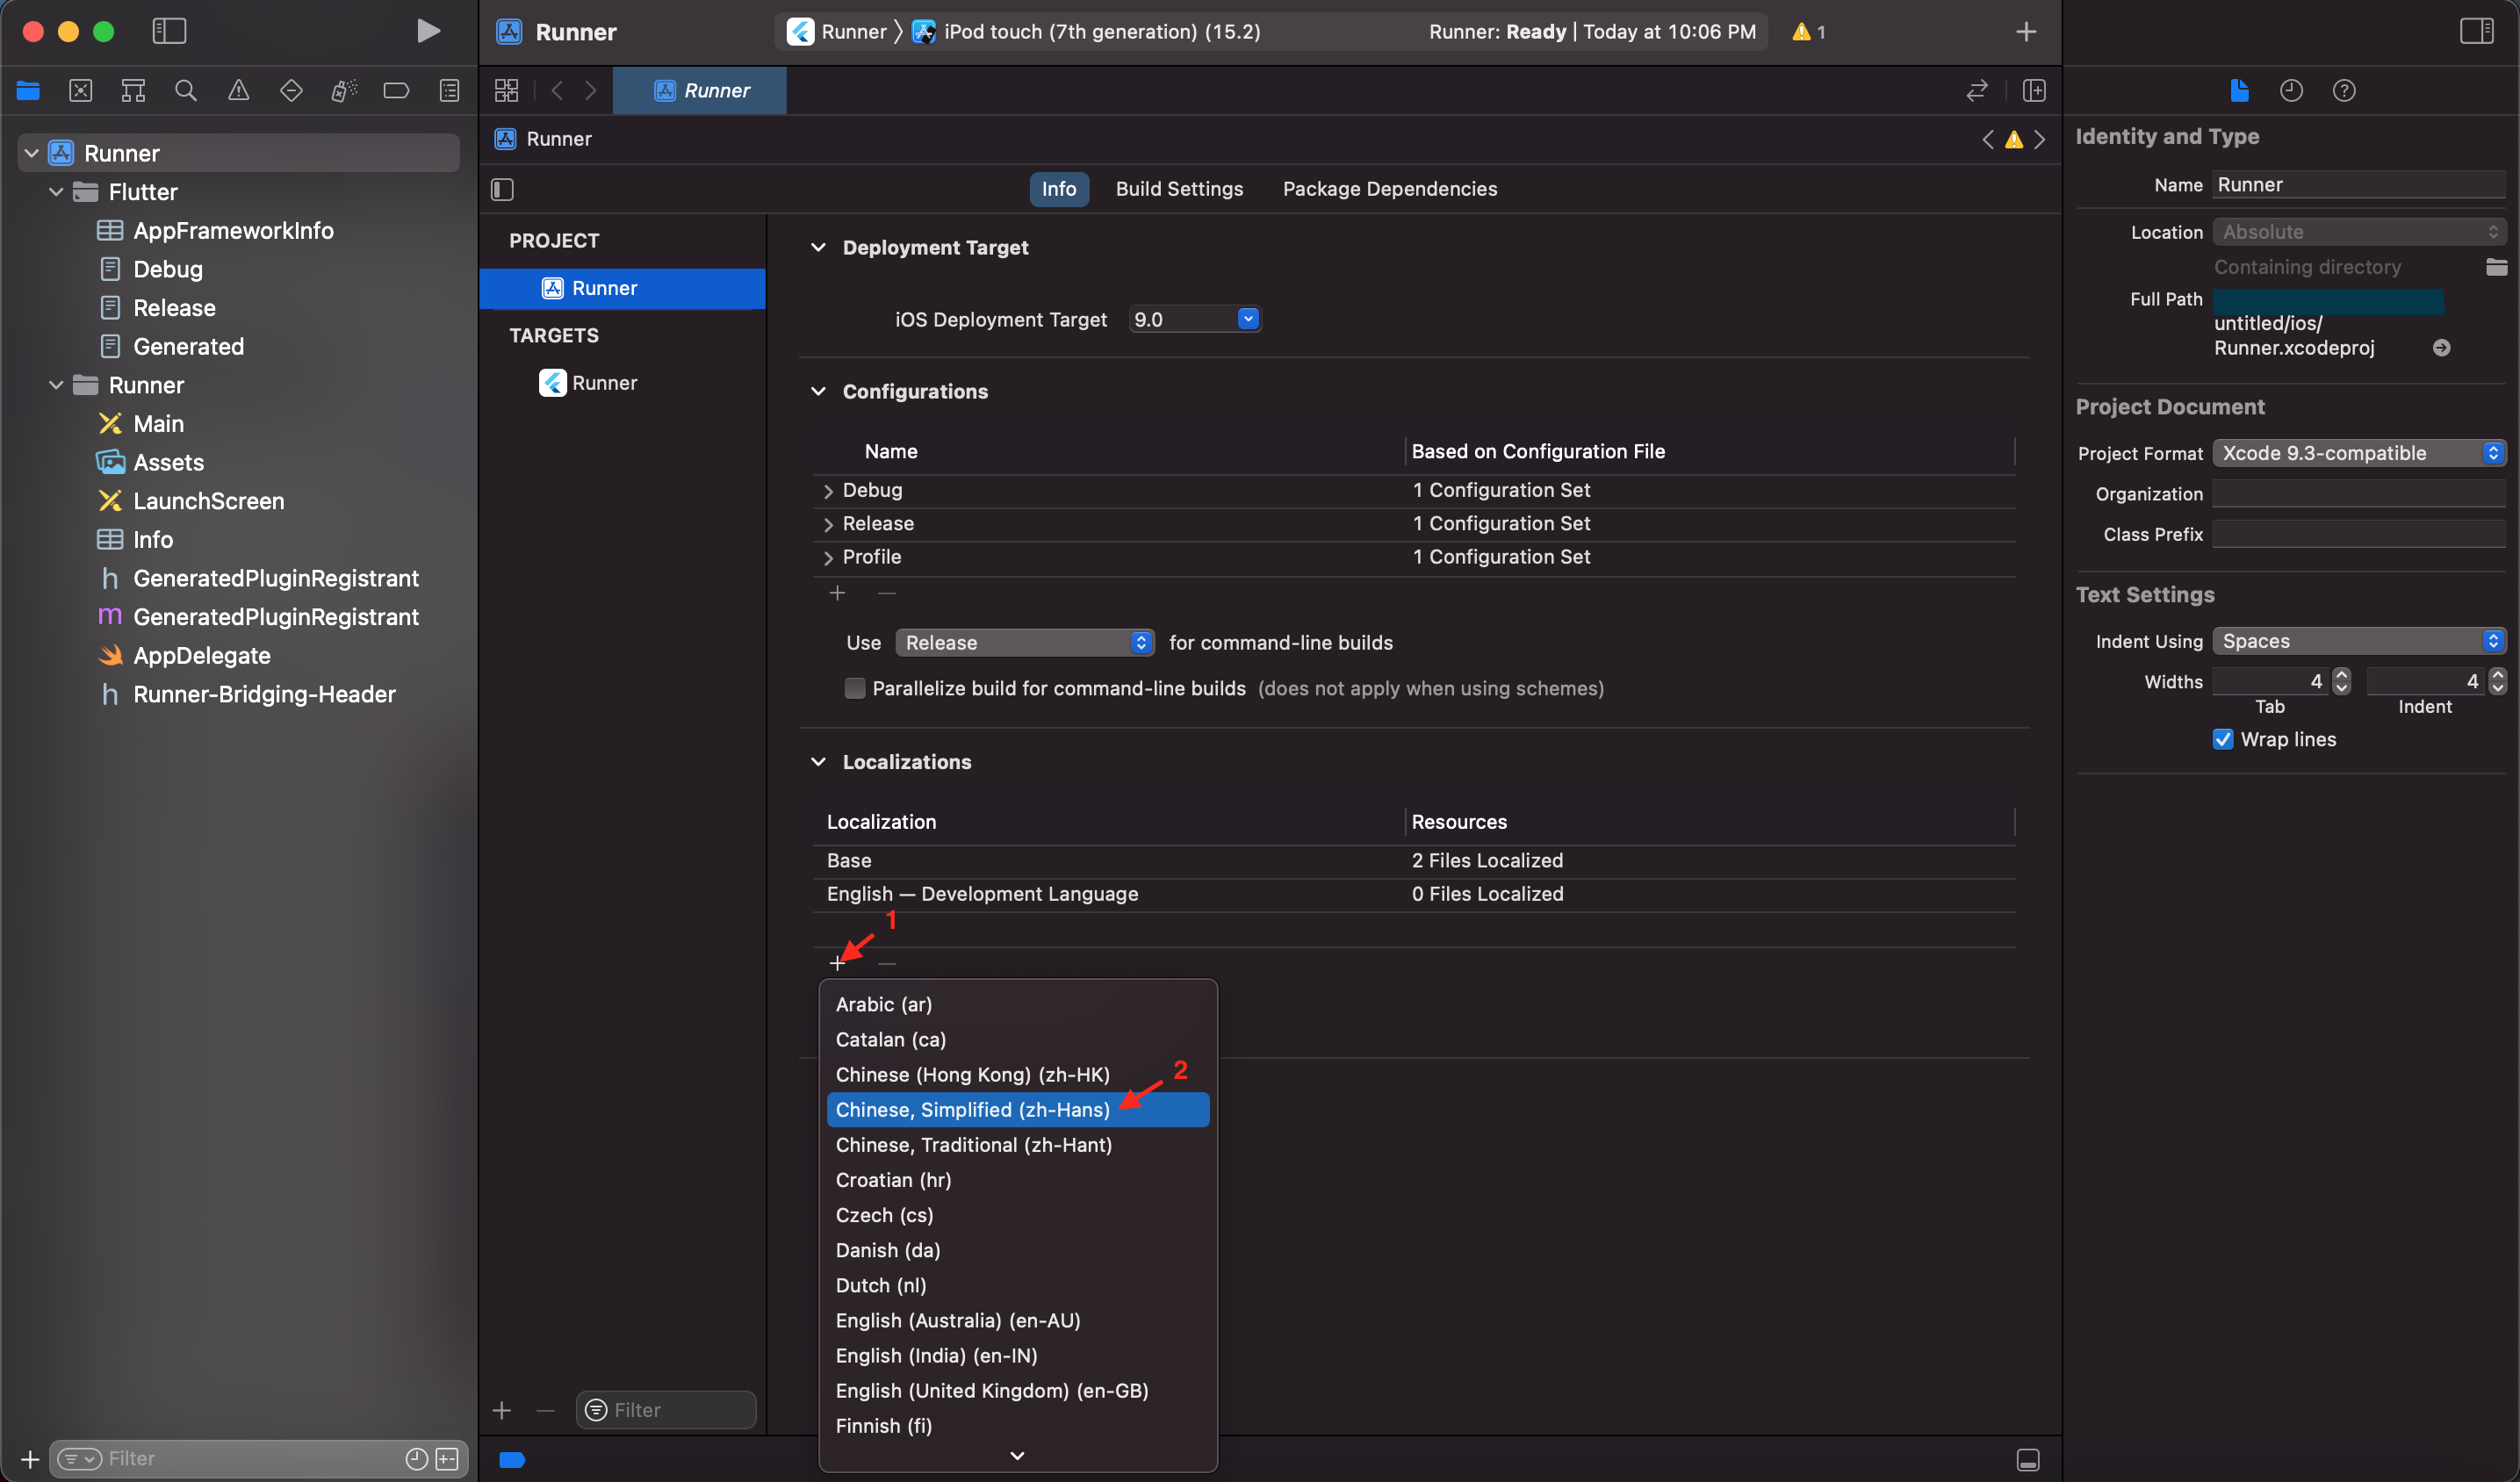Go forward with the right chevron
The width and height of the screenshot is (2520, 1482).
(x=591, y=91)
